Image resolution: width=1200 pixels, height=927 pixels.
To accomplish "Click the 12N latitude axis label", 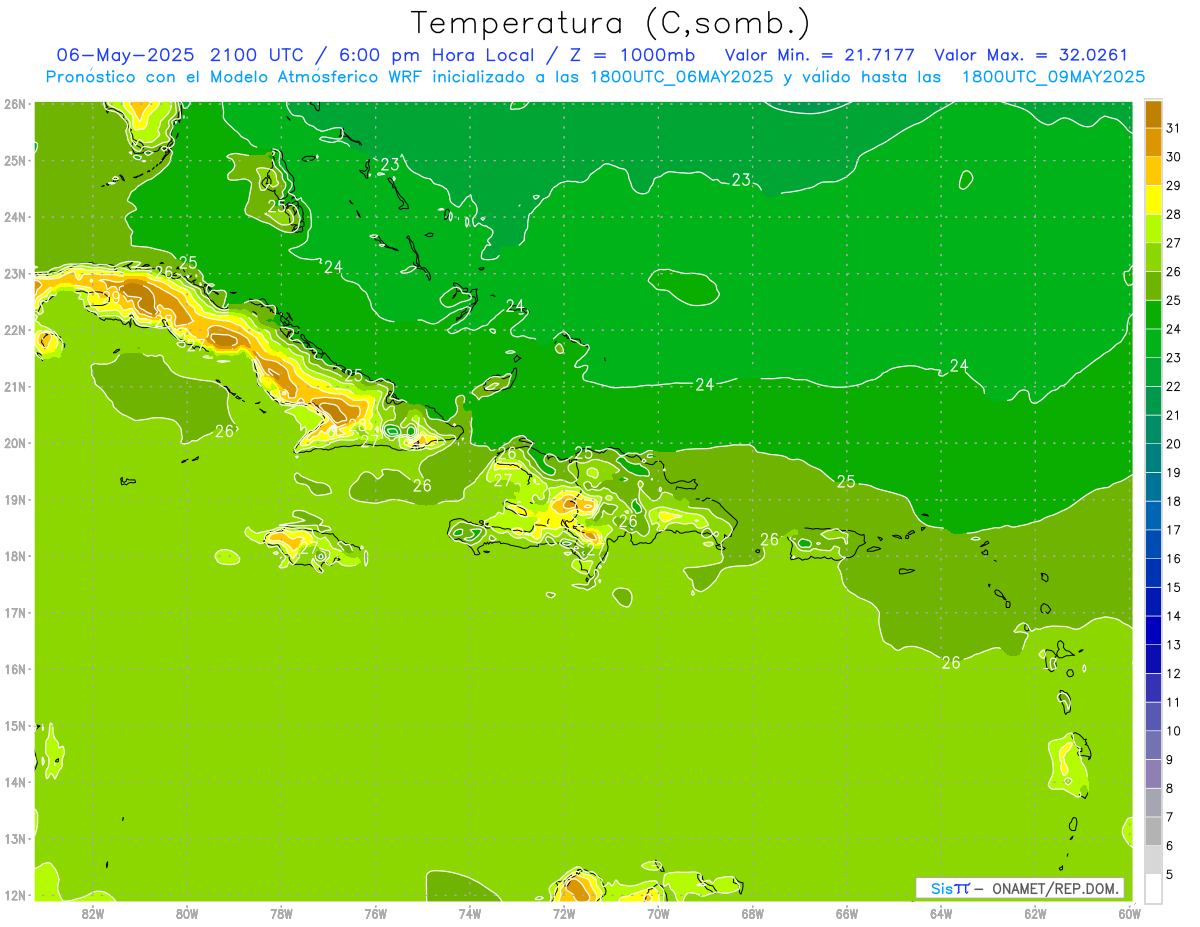I will 14,895.
